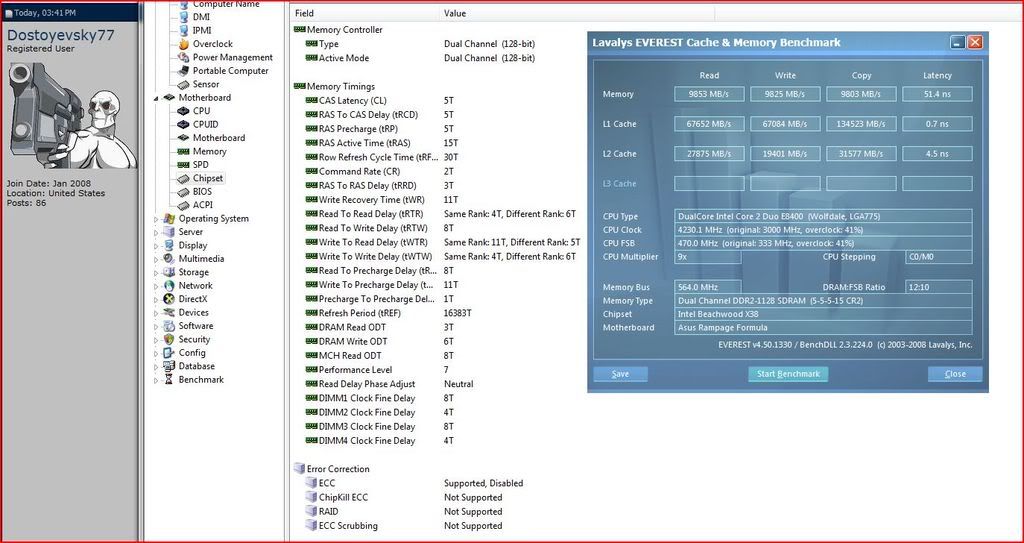Click the CPU Clock 4230.1 MHz field

tap(823, 230)
